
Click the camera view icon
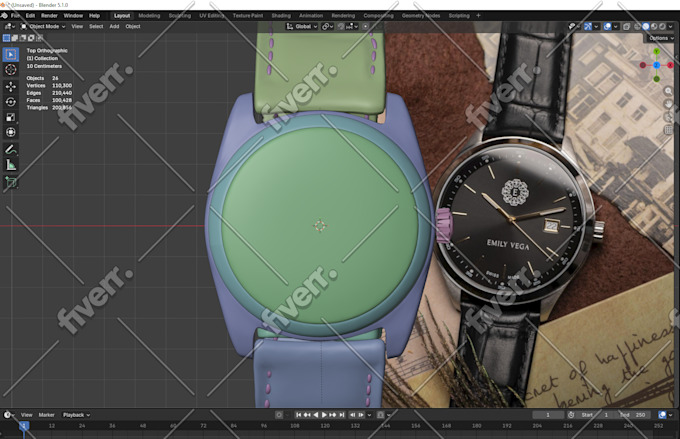(668, 117)
